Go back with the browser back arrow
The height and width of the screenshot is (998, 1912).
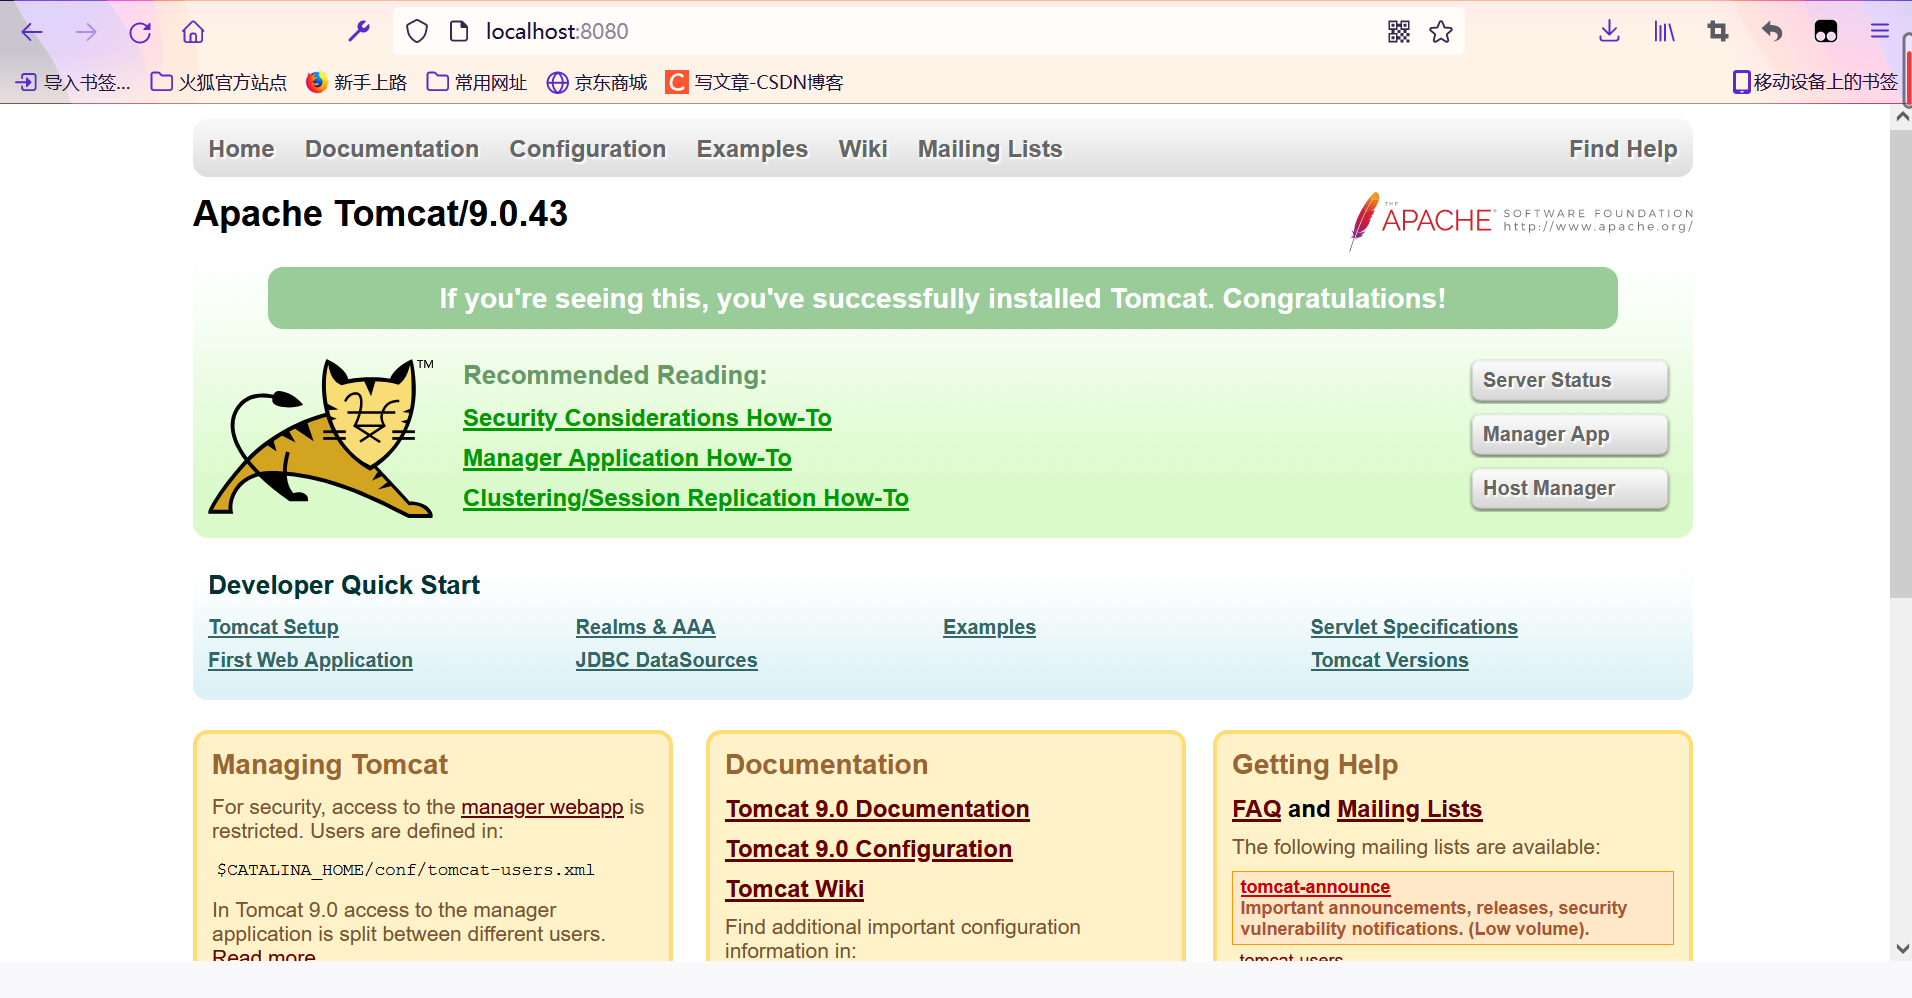coord(32,32)
